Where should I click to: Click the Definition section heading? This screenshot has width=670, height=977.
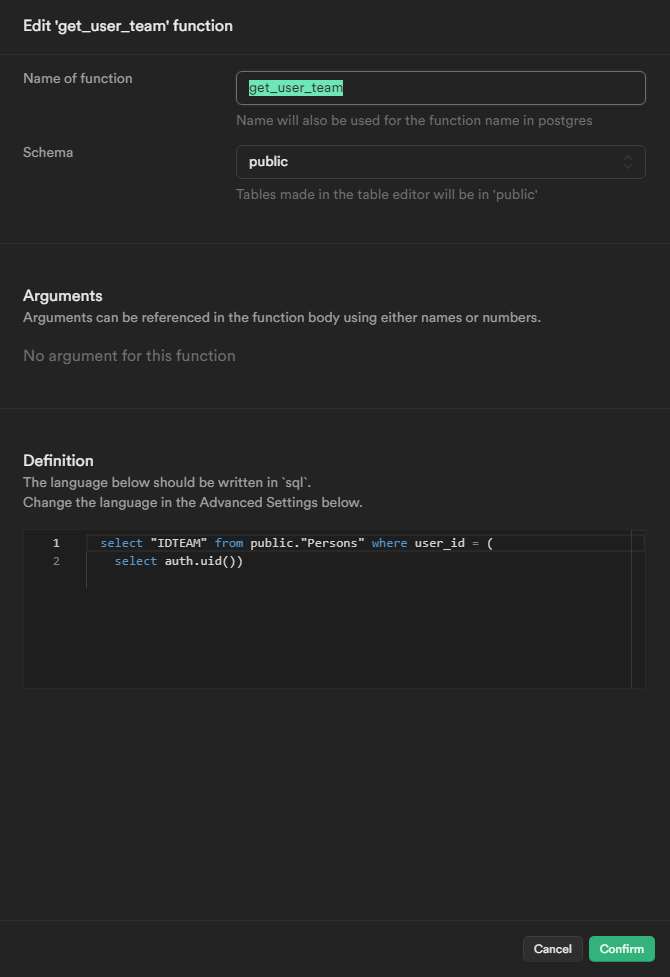58,461
